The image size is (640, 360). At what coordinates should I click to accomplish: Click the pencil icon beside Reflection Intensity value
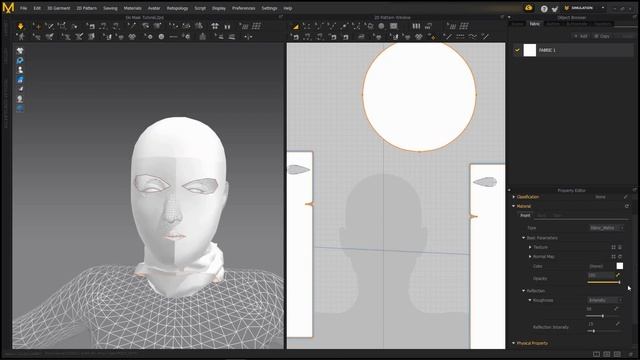tap(618, 324)
